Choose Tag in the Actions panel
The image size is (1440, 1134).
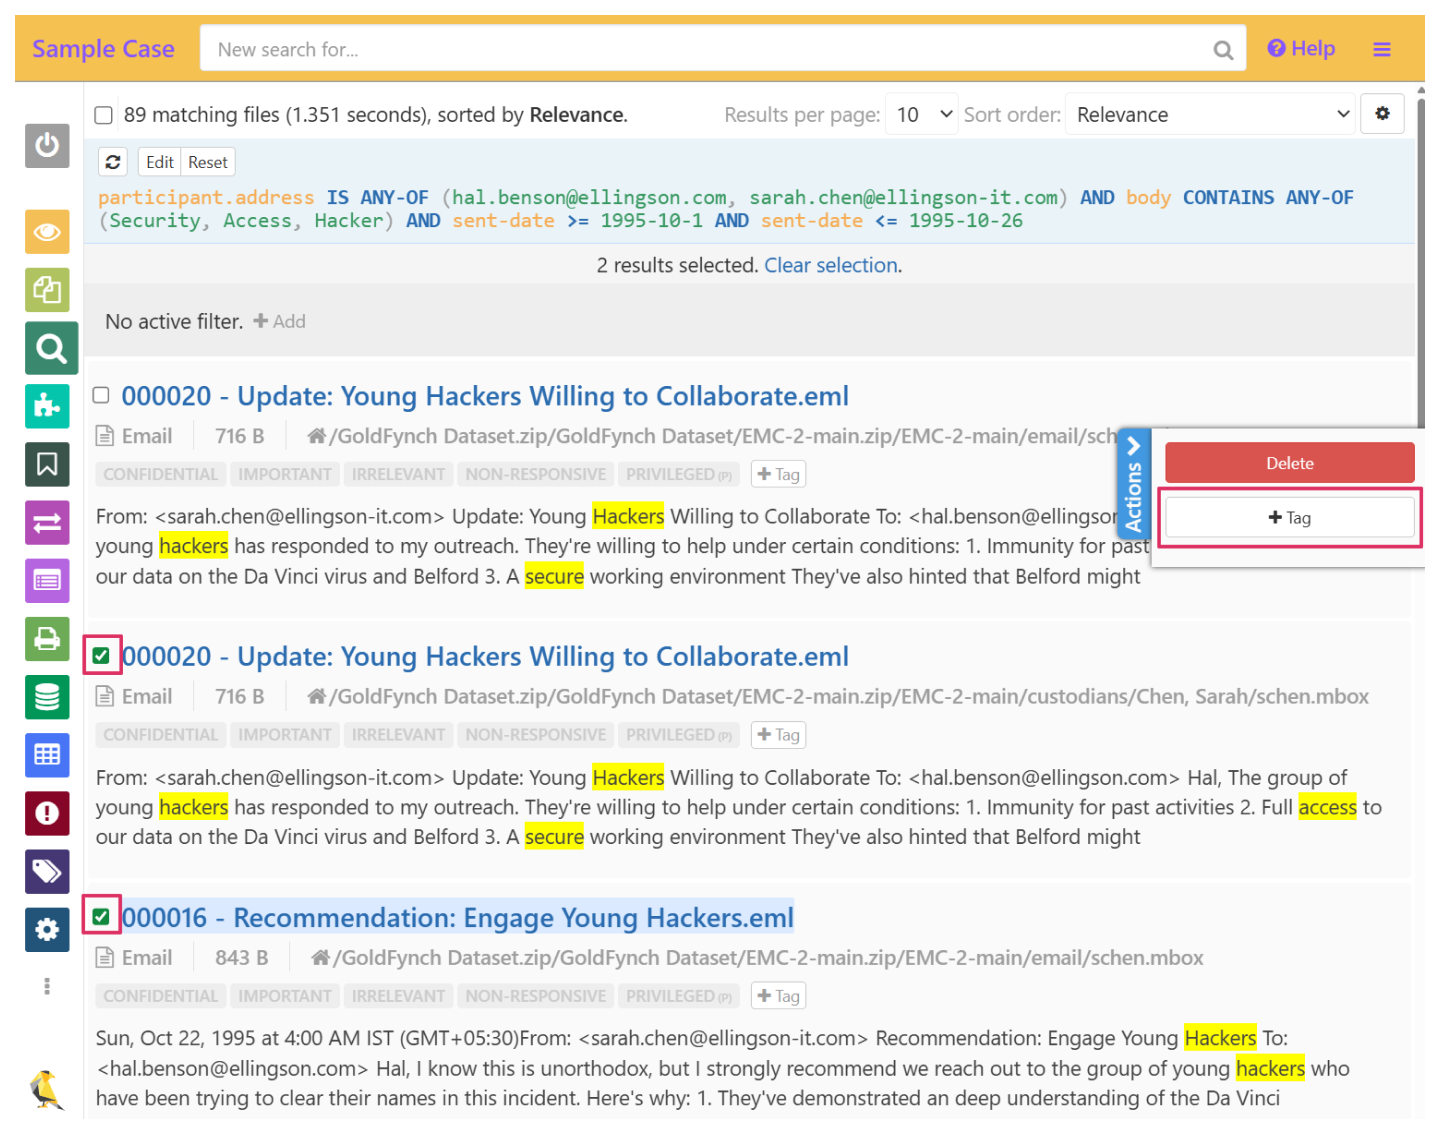[x=1289, y=518]
